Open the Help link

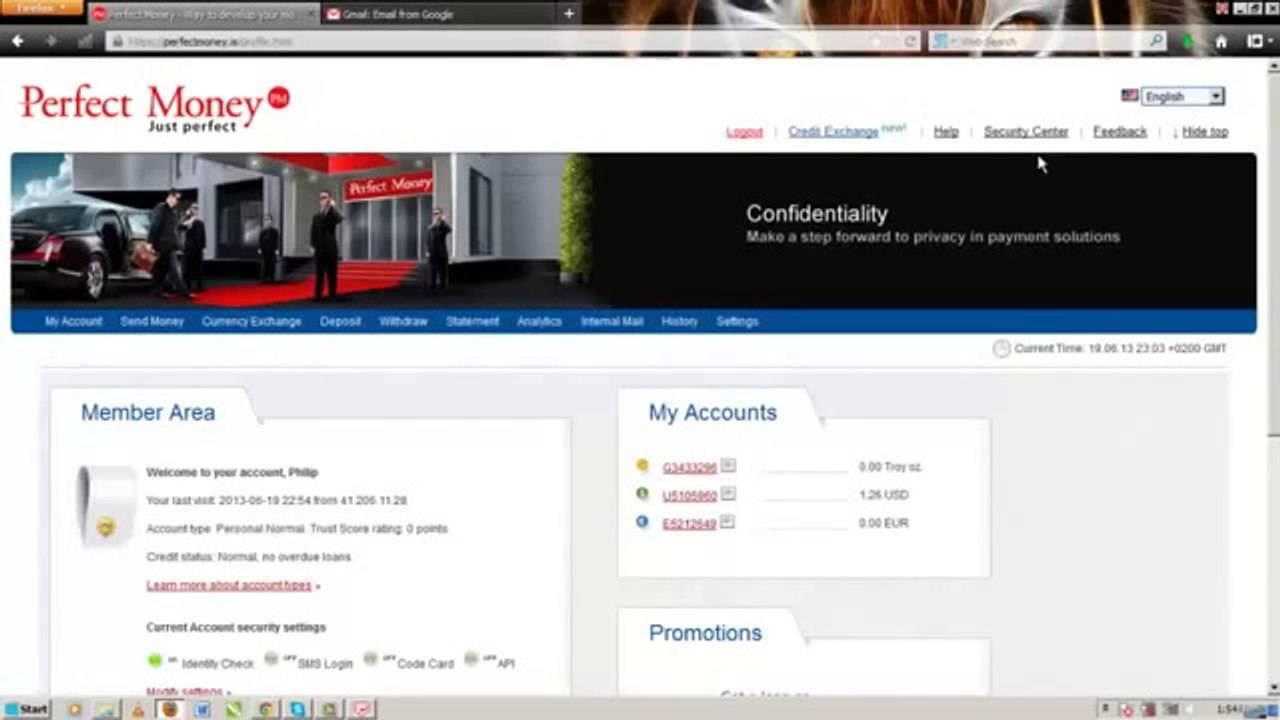[946, 132]
